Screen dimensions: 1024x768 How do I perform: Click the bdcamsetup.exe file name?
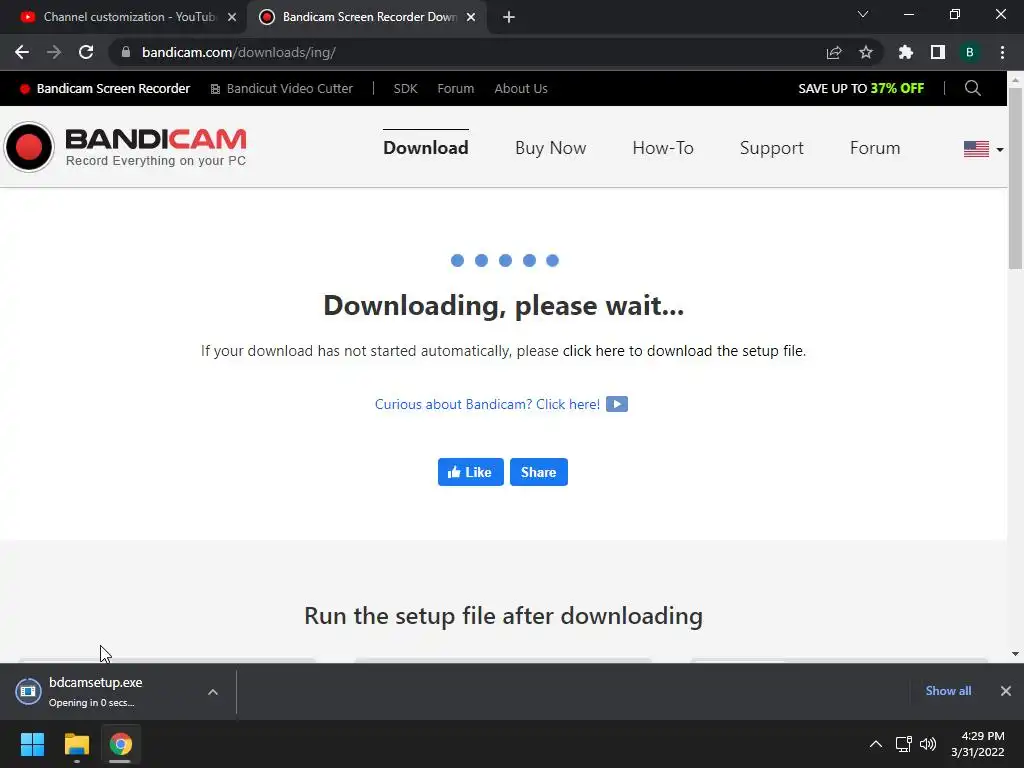(x=95, y=682)
